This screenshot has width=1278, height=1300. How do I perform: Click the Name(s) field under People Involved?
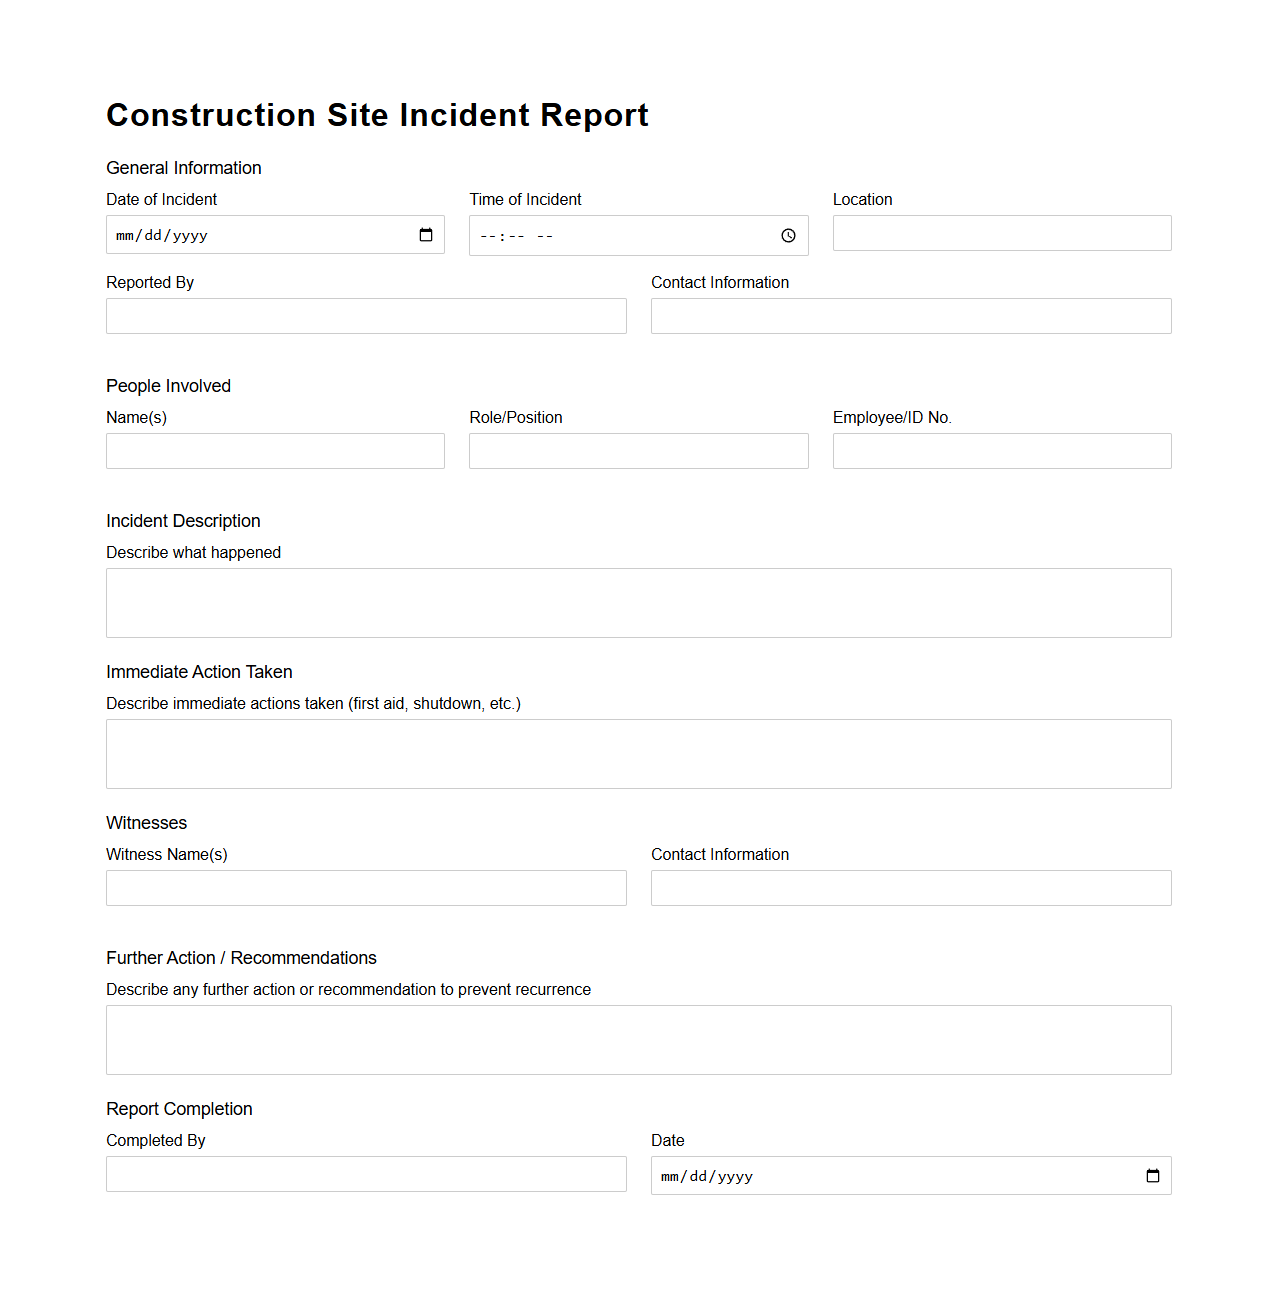275,451
